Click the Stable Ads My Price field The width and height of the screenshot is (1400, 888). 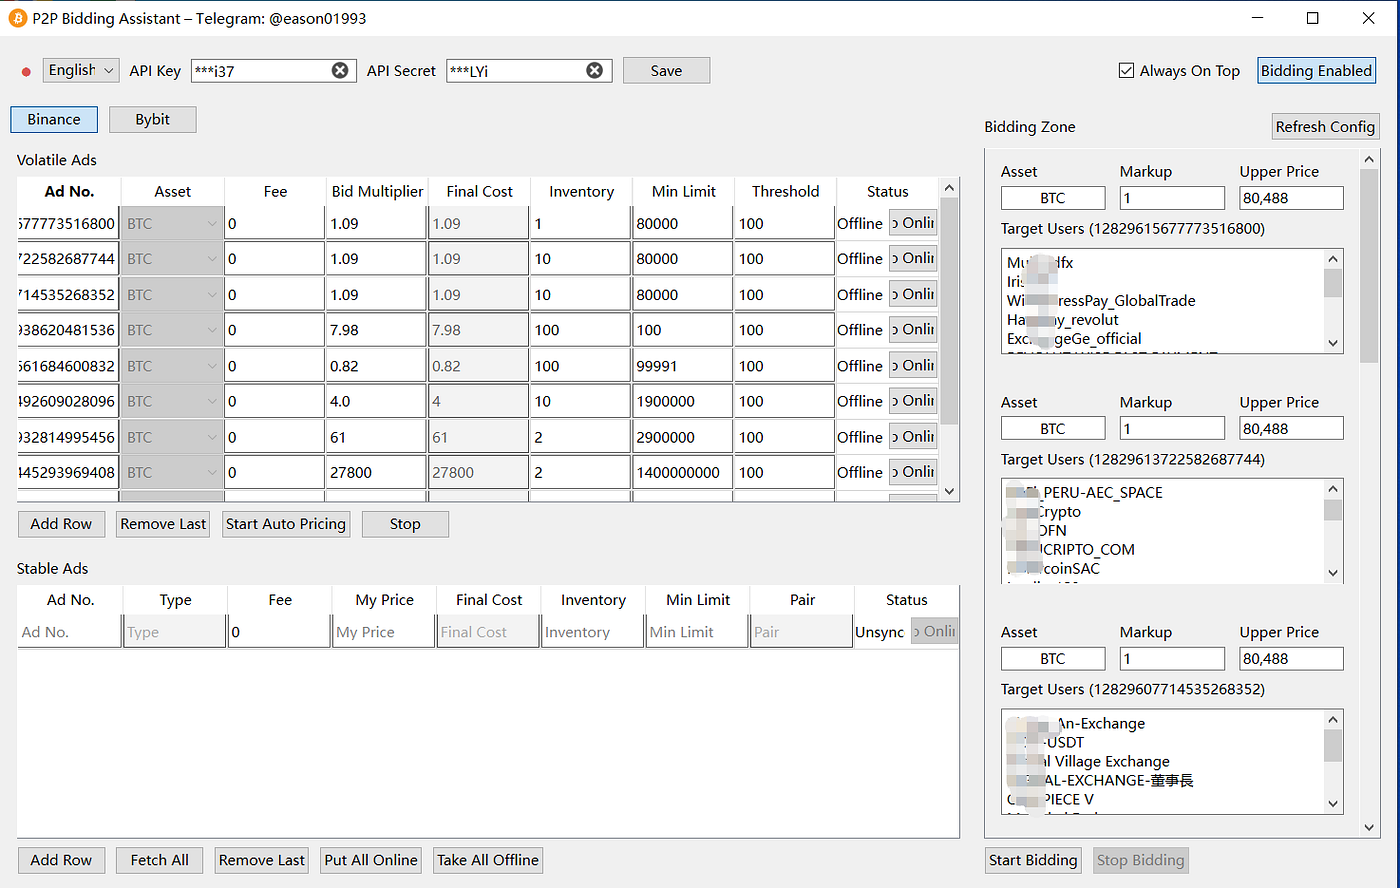pyautogui.click(x=383, y=632)
